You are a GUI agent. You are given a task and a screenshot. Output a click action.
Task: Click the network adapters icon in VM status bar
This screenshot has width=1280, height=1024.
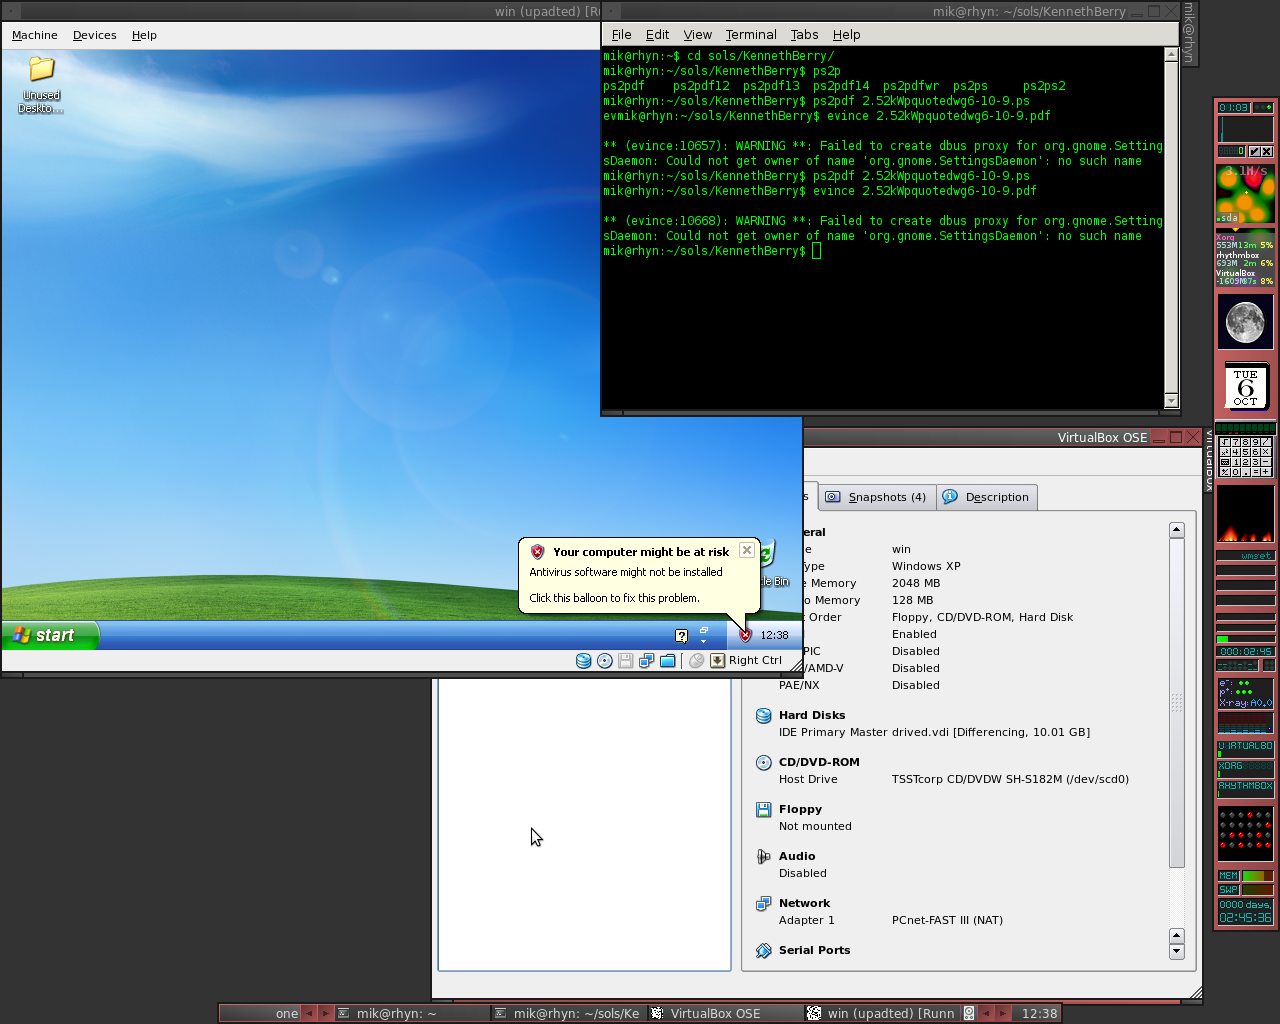click(647, 661)
